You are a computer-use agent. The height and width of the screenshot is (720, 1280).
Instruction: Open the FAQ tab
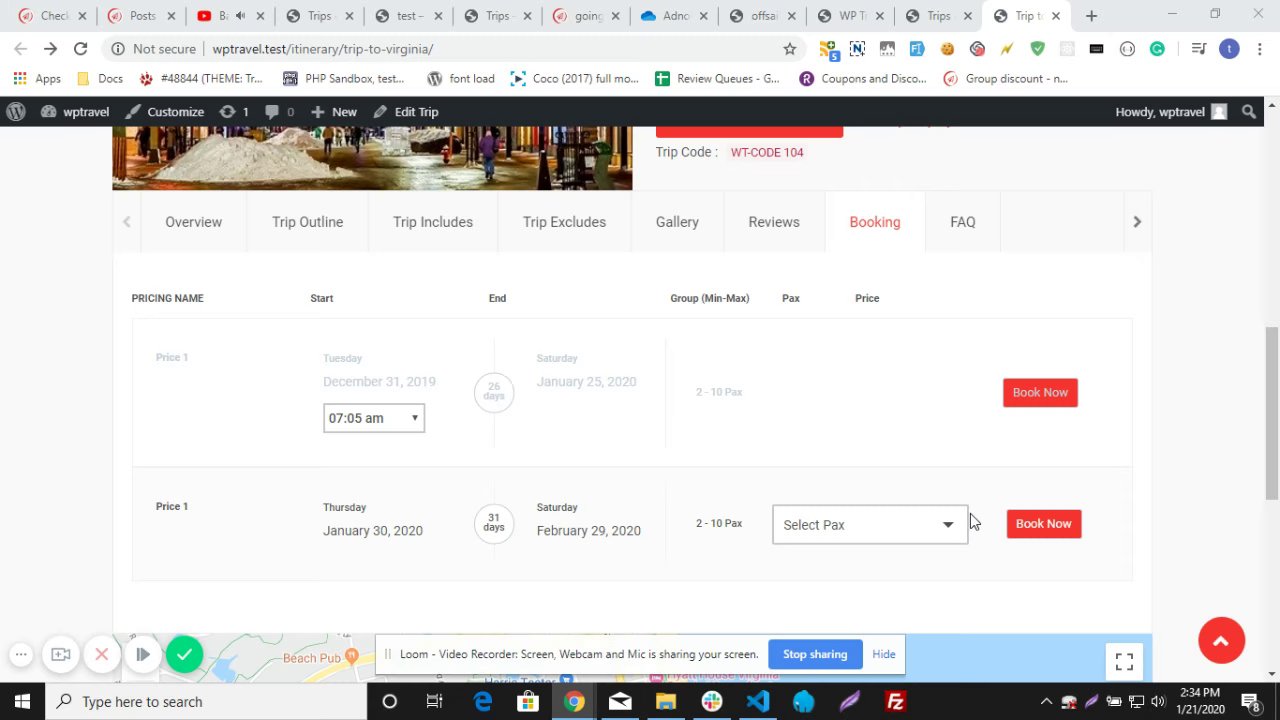(x=963, y=222)
